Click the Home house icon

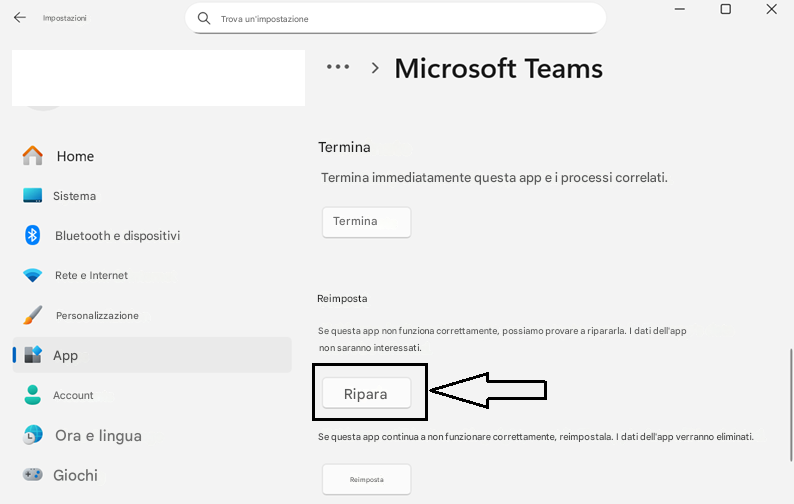32,156
